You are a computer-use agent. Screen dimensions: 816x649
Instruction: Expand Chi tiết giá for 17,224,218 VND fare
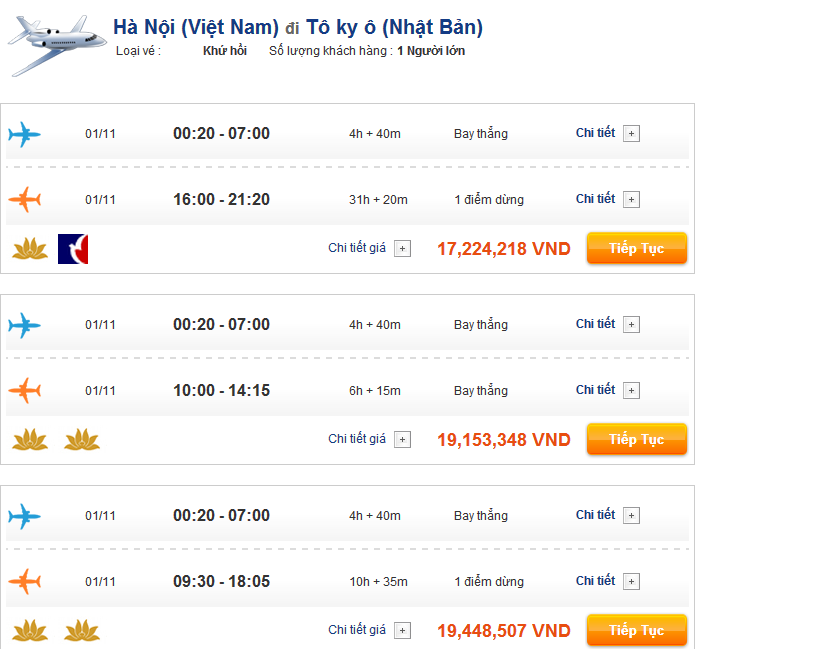pos(402,249)
